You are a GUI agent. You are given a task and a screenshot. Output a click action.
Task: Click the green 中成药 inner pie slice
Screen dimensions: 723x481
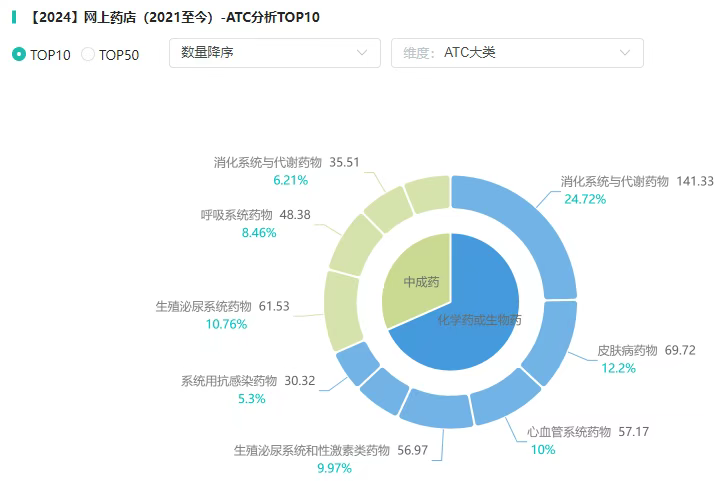[420, 280]
